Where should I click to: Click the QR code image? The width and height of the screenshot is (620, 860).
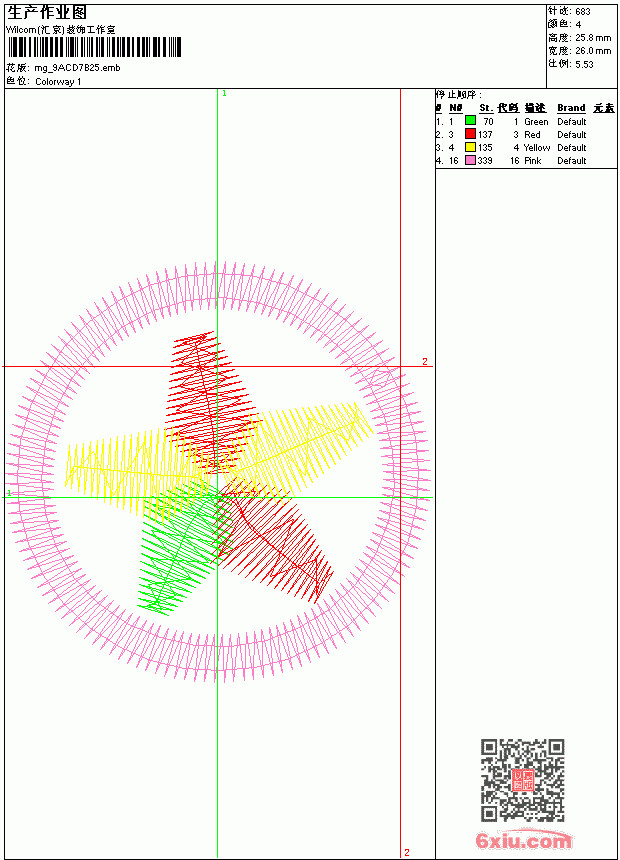tap(523, 780)
